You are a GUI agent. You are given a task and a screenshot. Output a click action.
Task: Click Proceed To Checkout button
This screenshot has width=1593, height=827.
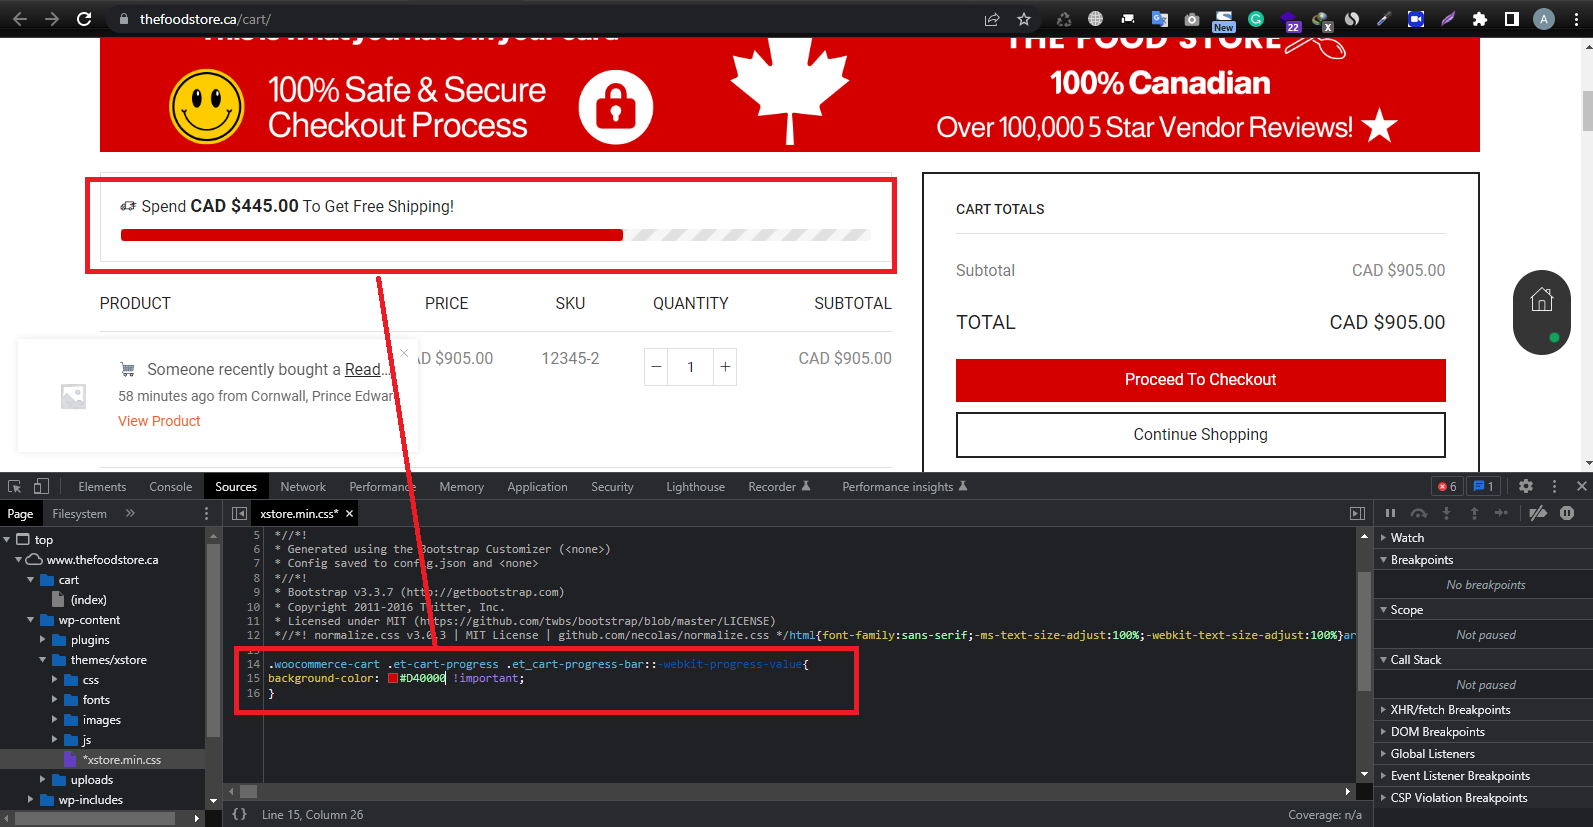pyautogui.click(x=1200, y=379)
